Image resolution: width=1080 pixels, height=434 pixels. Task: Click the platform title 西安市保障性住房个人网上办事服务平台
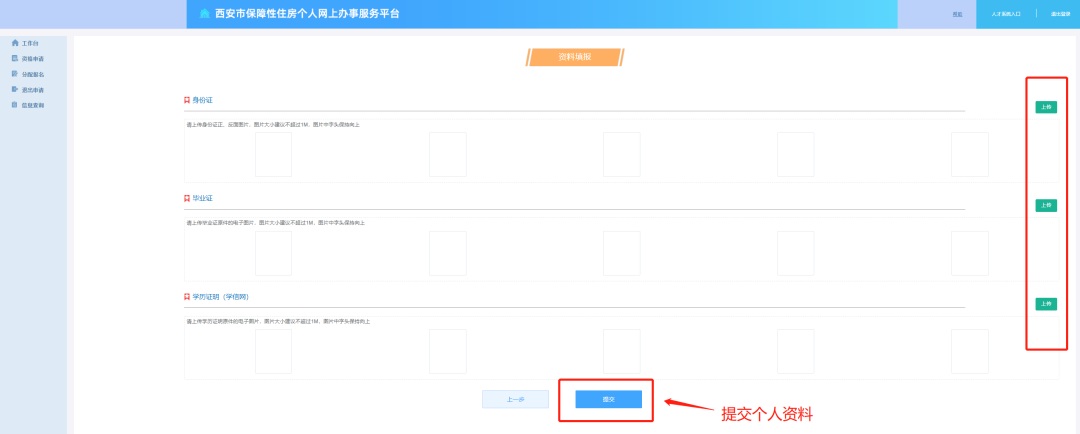[307, 14]
